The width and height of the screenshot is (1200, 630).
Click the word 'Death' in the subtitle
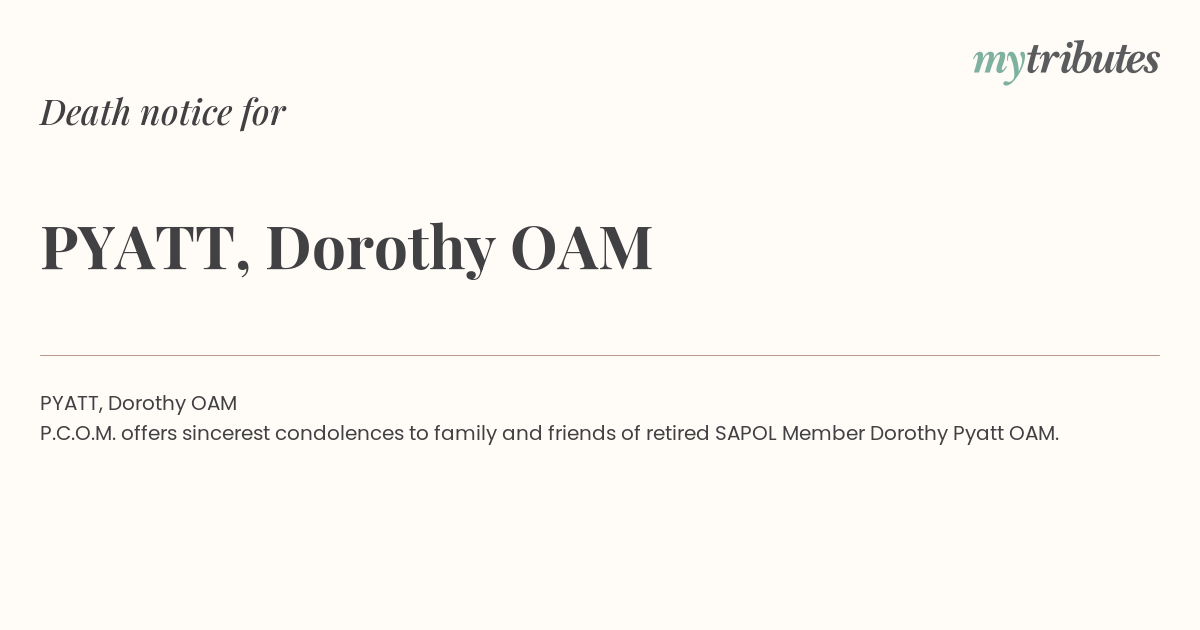click(85, 112)
